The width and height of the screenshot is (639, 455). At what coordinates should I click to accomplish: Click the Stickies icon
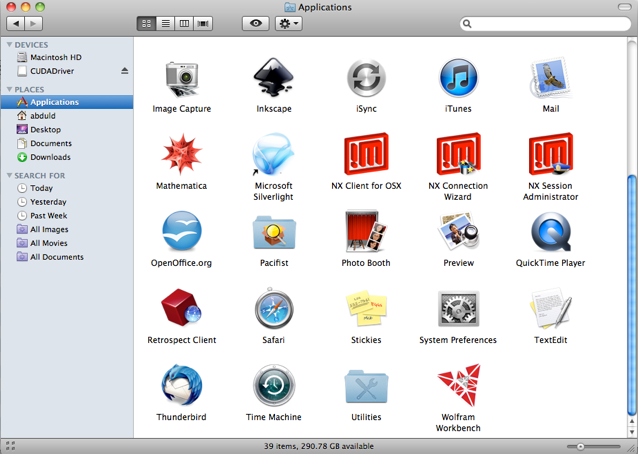[x=366, y=308]
